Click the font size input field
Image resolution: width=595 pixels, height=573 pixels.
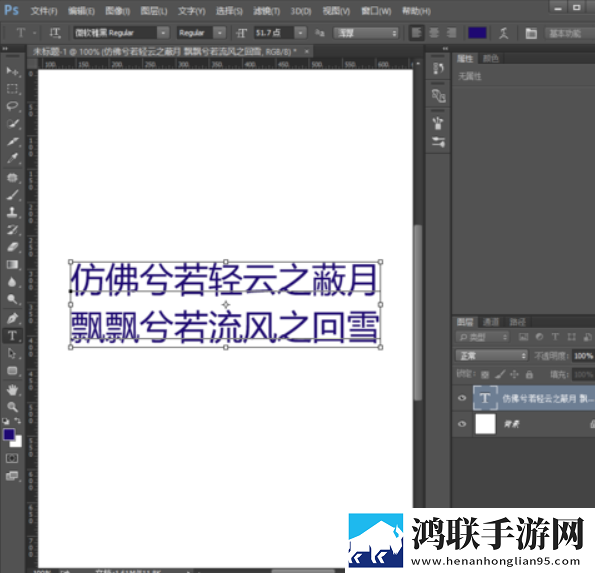pyautogui.click(x=273, y=33)
